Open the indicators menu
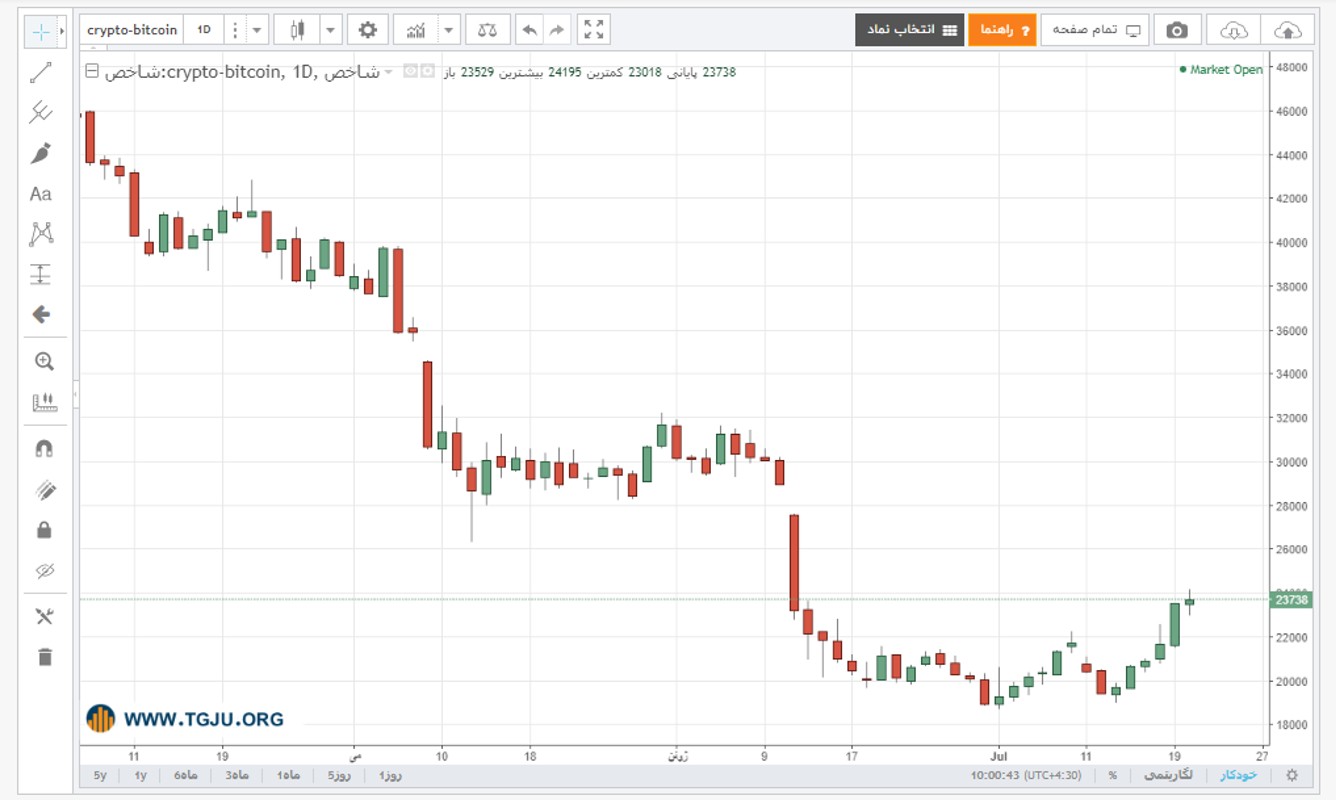 [416, 30]
